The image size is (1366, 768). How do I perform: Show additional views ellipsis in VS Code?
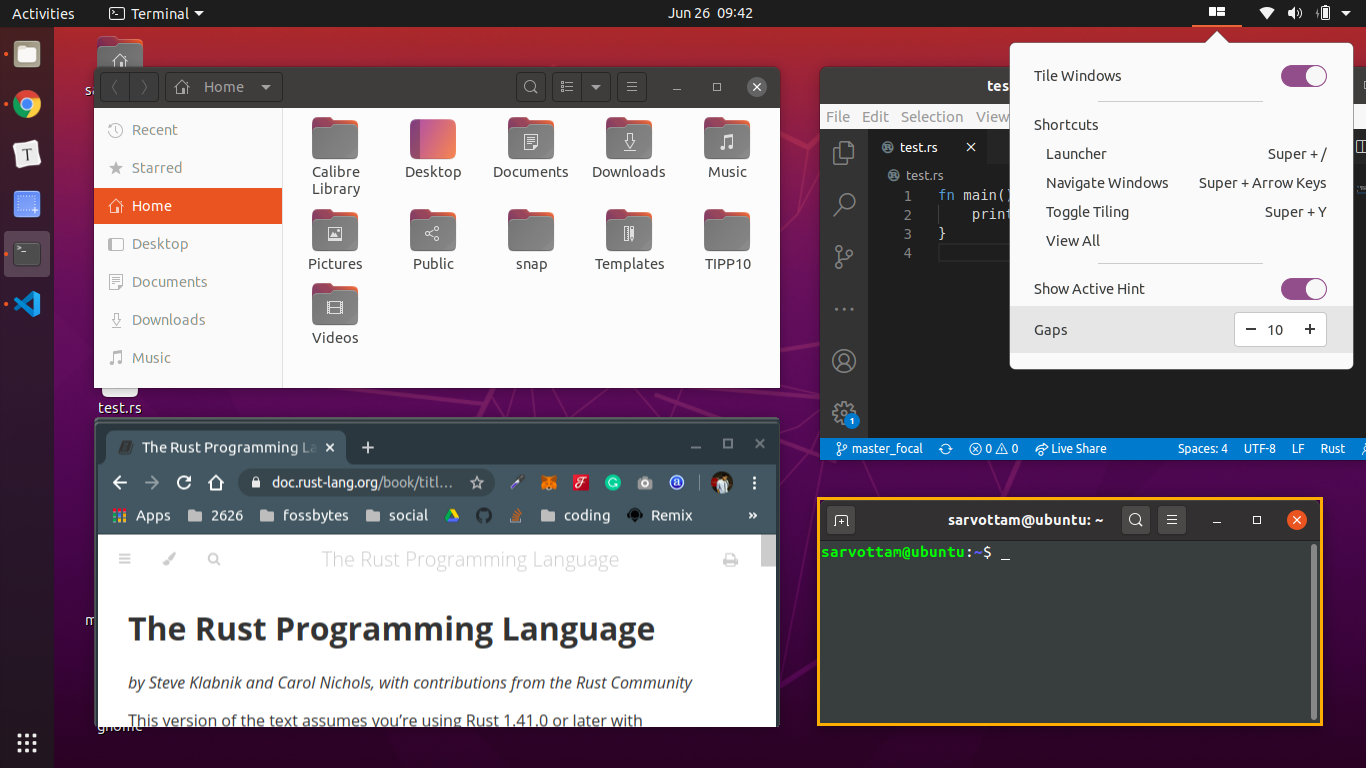(844, 309)
